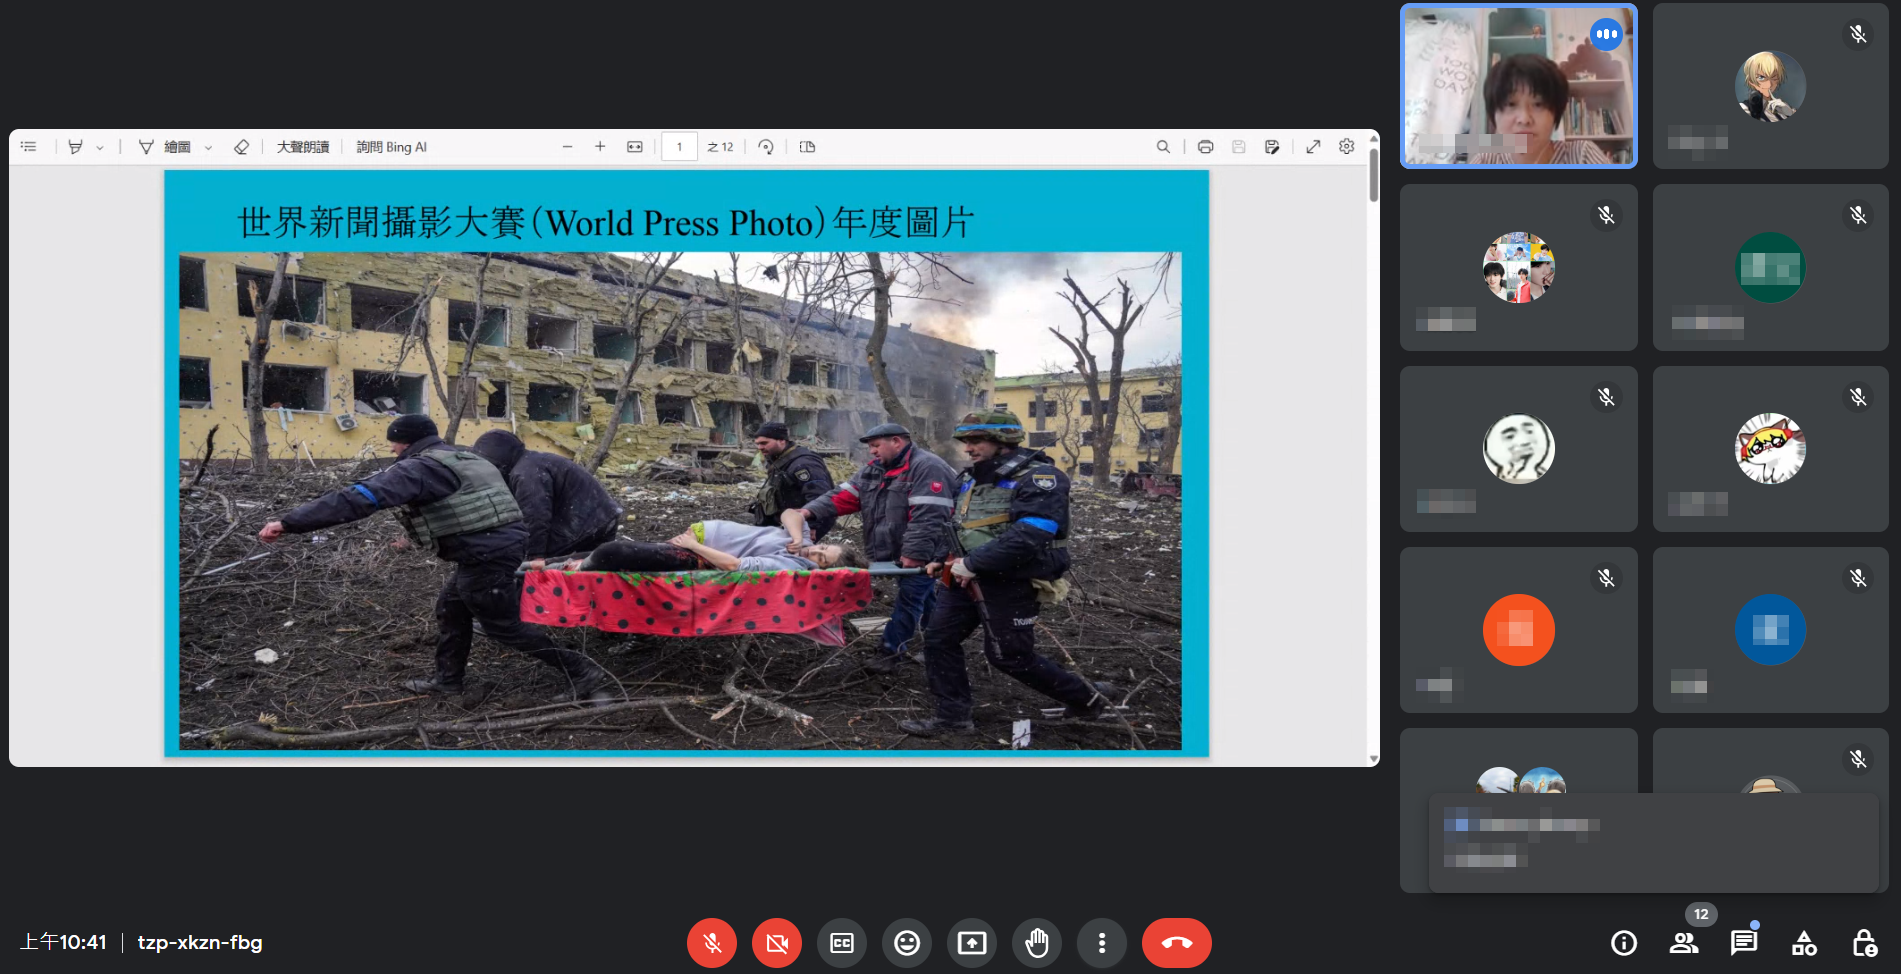Click the participant count badge 12

pyautogui.click(x=1701, y=914)
